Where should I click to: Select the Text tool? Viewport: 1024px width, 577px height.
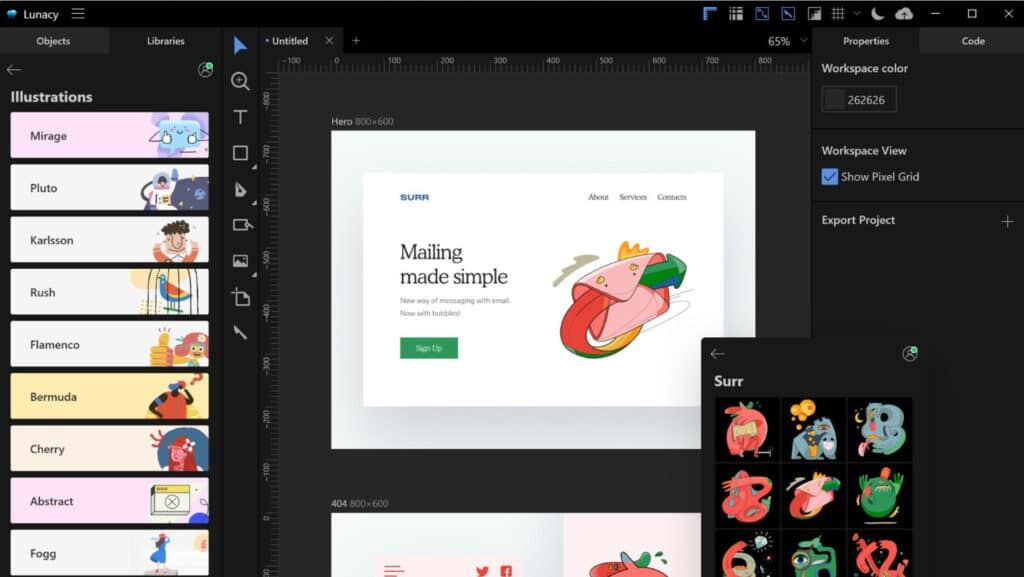click(240, 117)
